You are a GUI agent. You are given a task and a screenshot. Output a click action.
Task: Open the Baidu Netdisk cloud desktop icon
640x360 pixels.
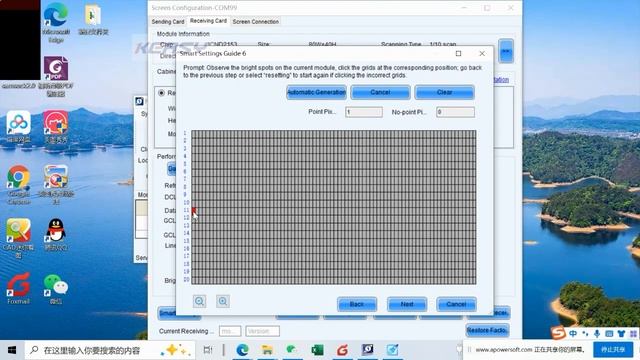(x=18, y=127)
